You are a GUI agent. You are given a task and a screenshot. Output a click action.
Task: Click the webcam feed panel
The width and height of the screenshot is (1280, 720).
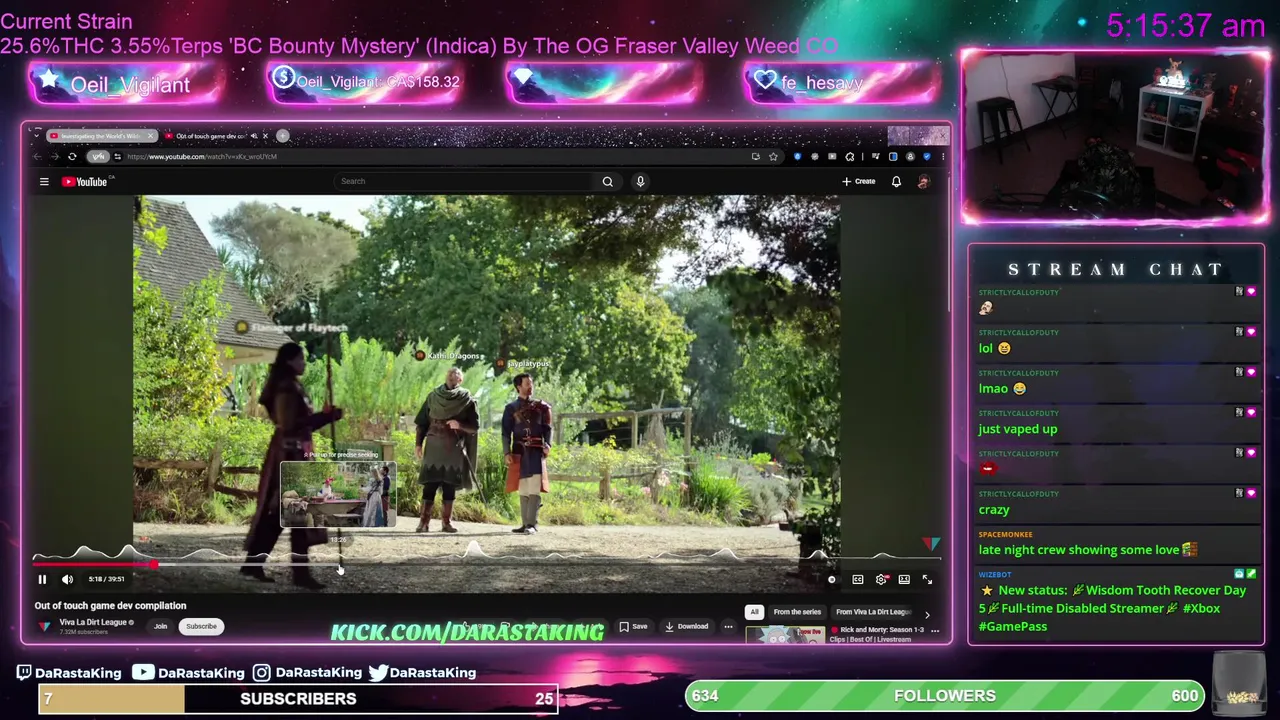tap(1116, 137)
